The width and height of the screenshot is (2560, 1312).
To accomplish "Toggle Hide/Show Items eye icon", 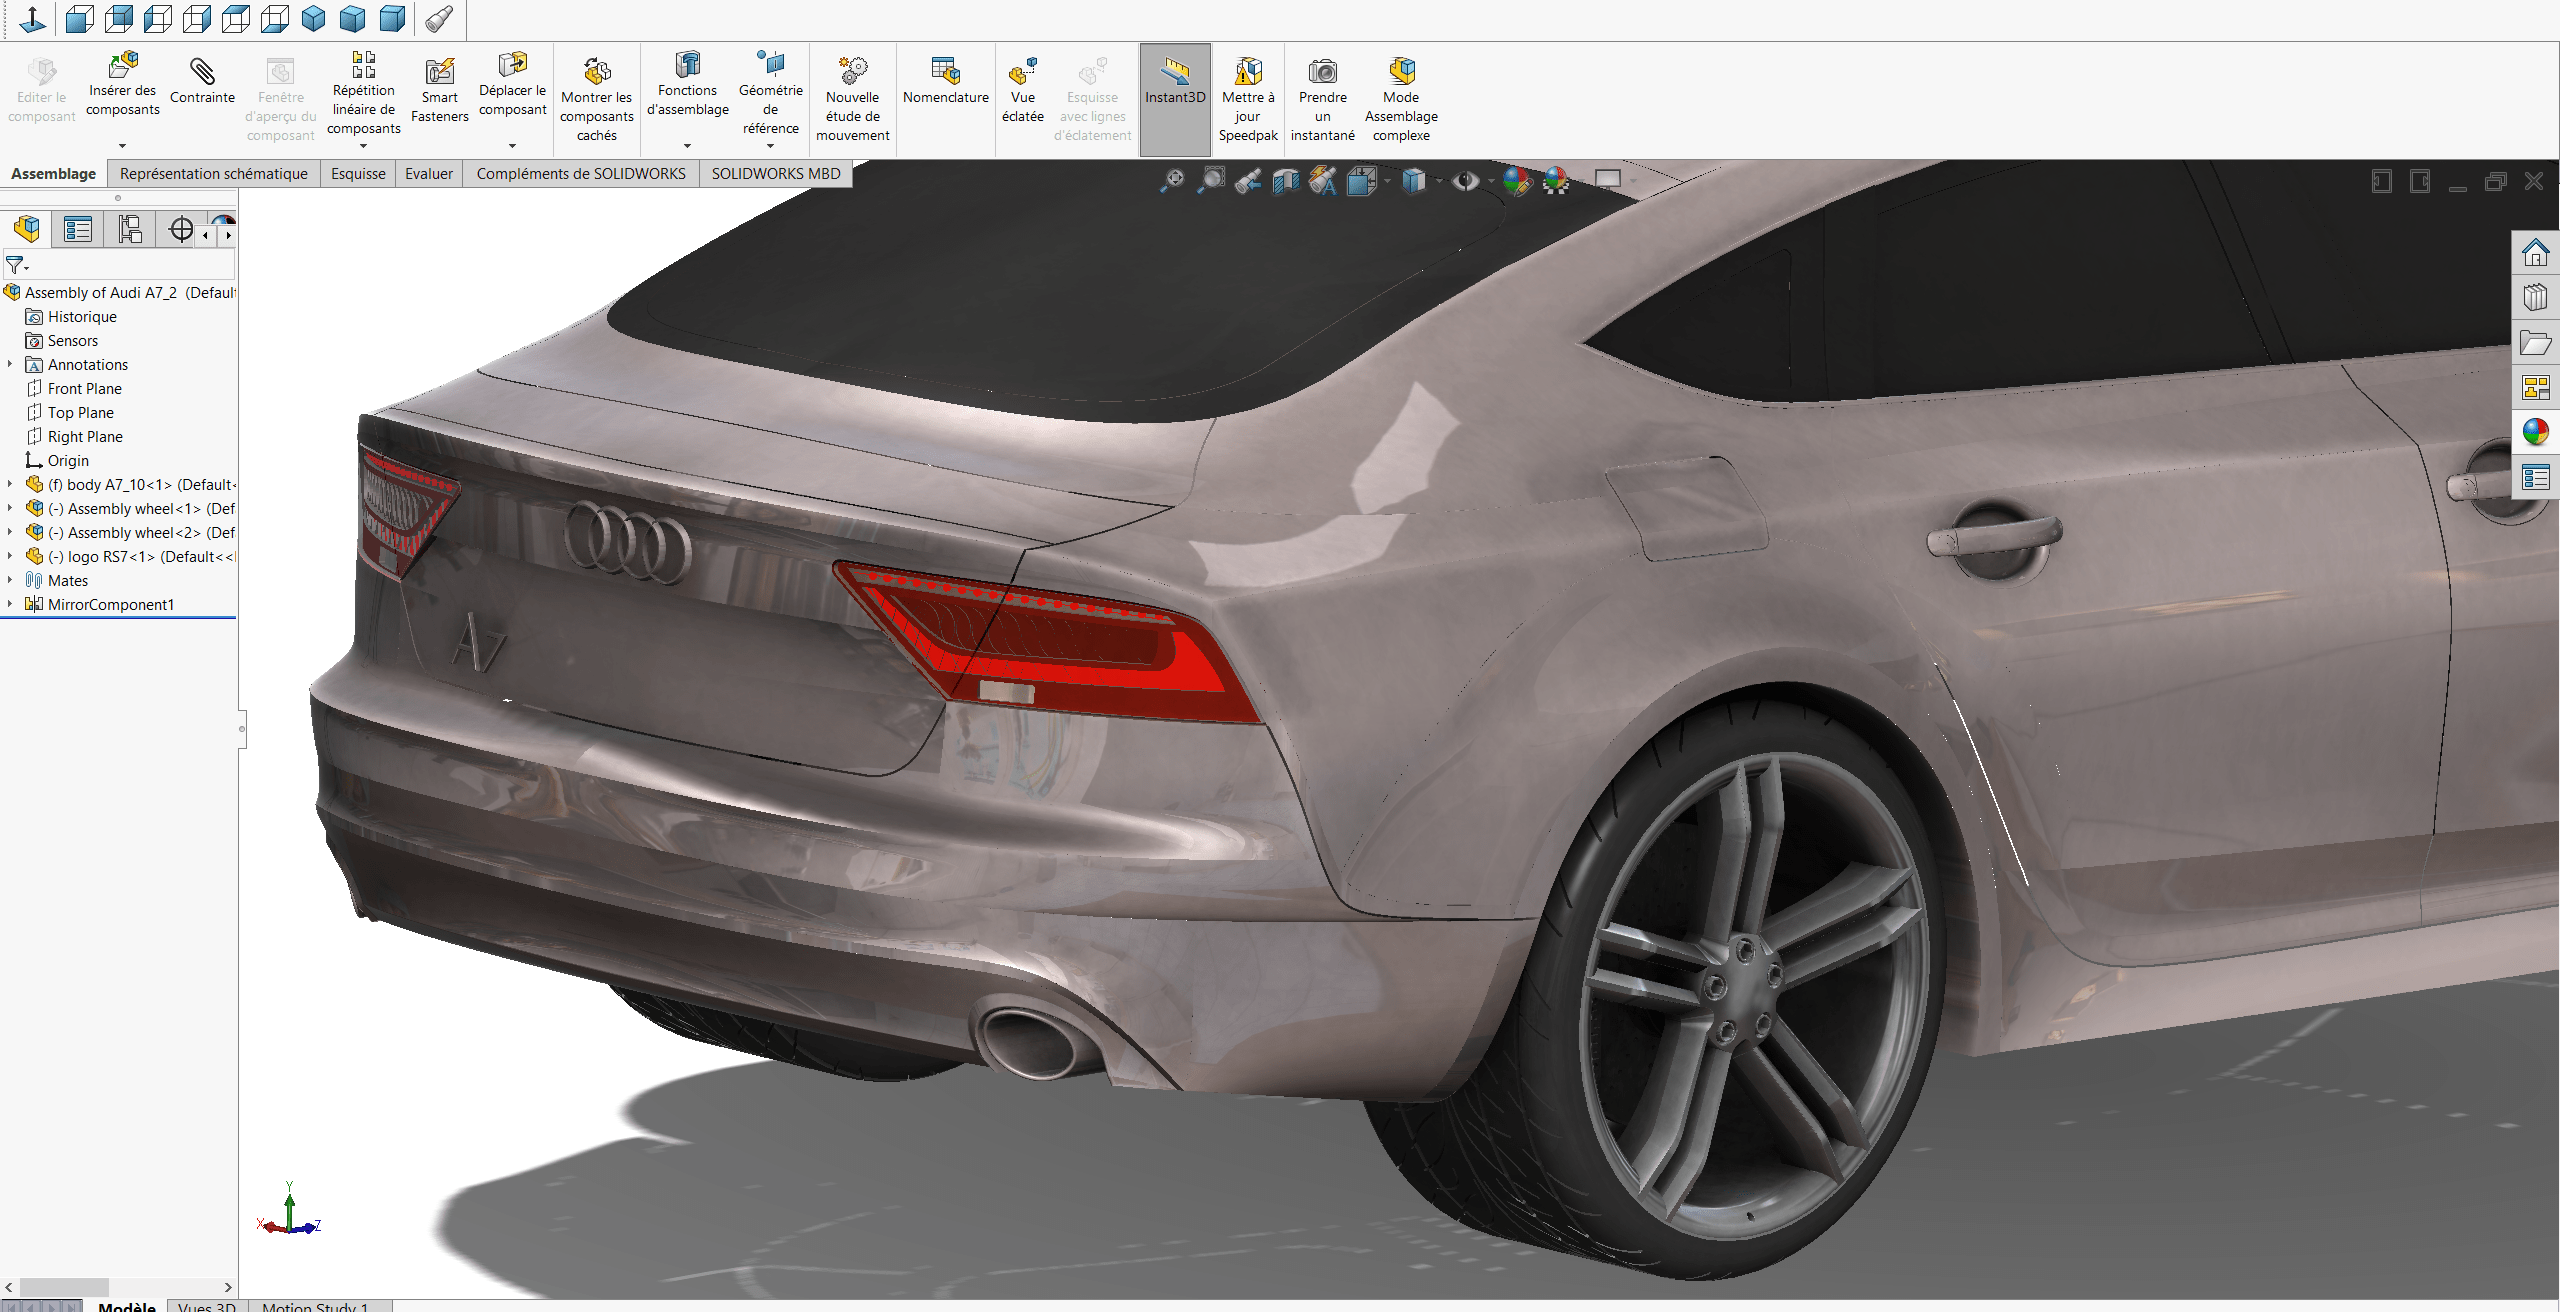I will (x=1465, y=181).
